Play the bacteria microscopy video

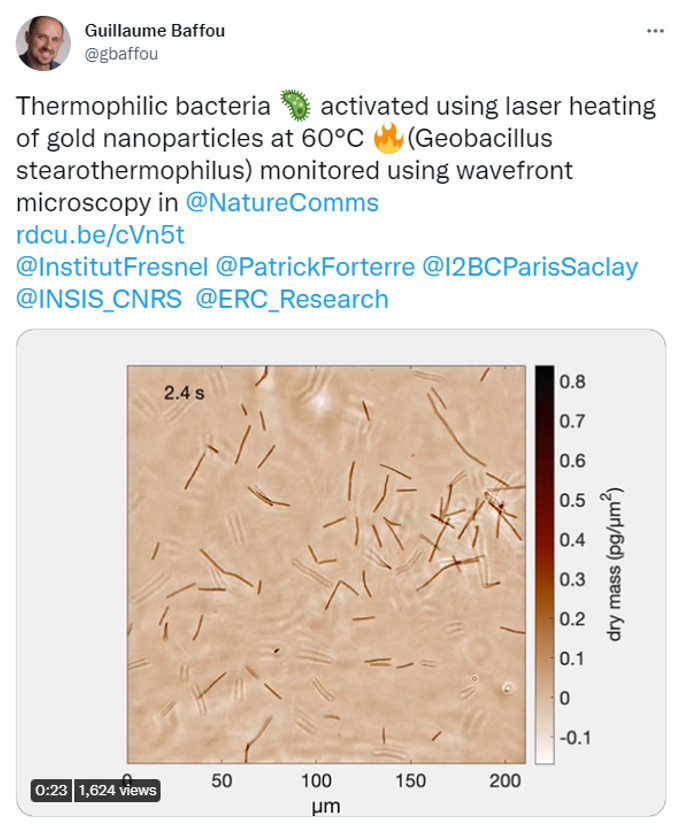[x=340, y=565]
